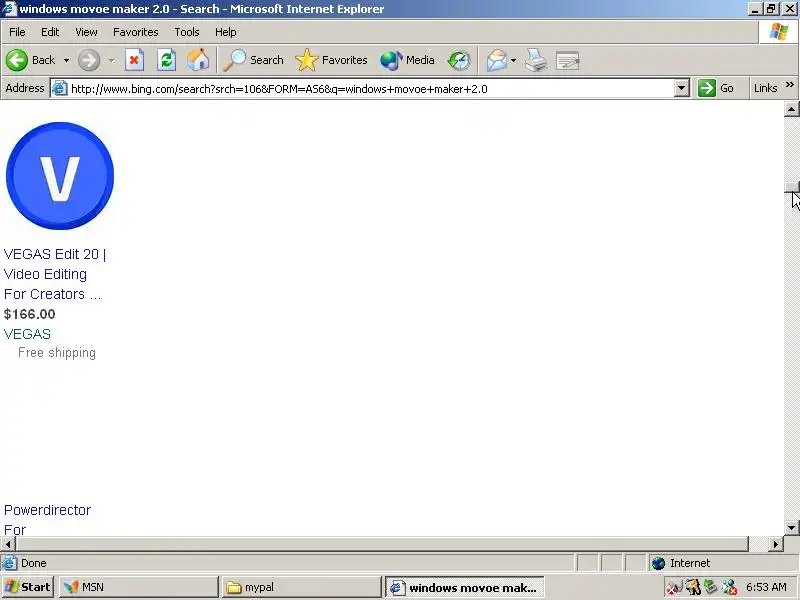Open the Favorites menu

[x=136, y=32]
